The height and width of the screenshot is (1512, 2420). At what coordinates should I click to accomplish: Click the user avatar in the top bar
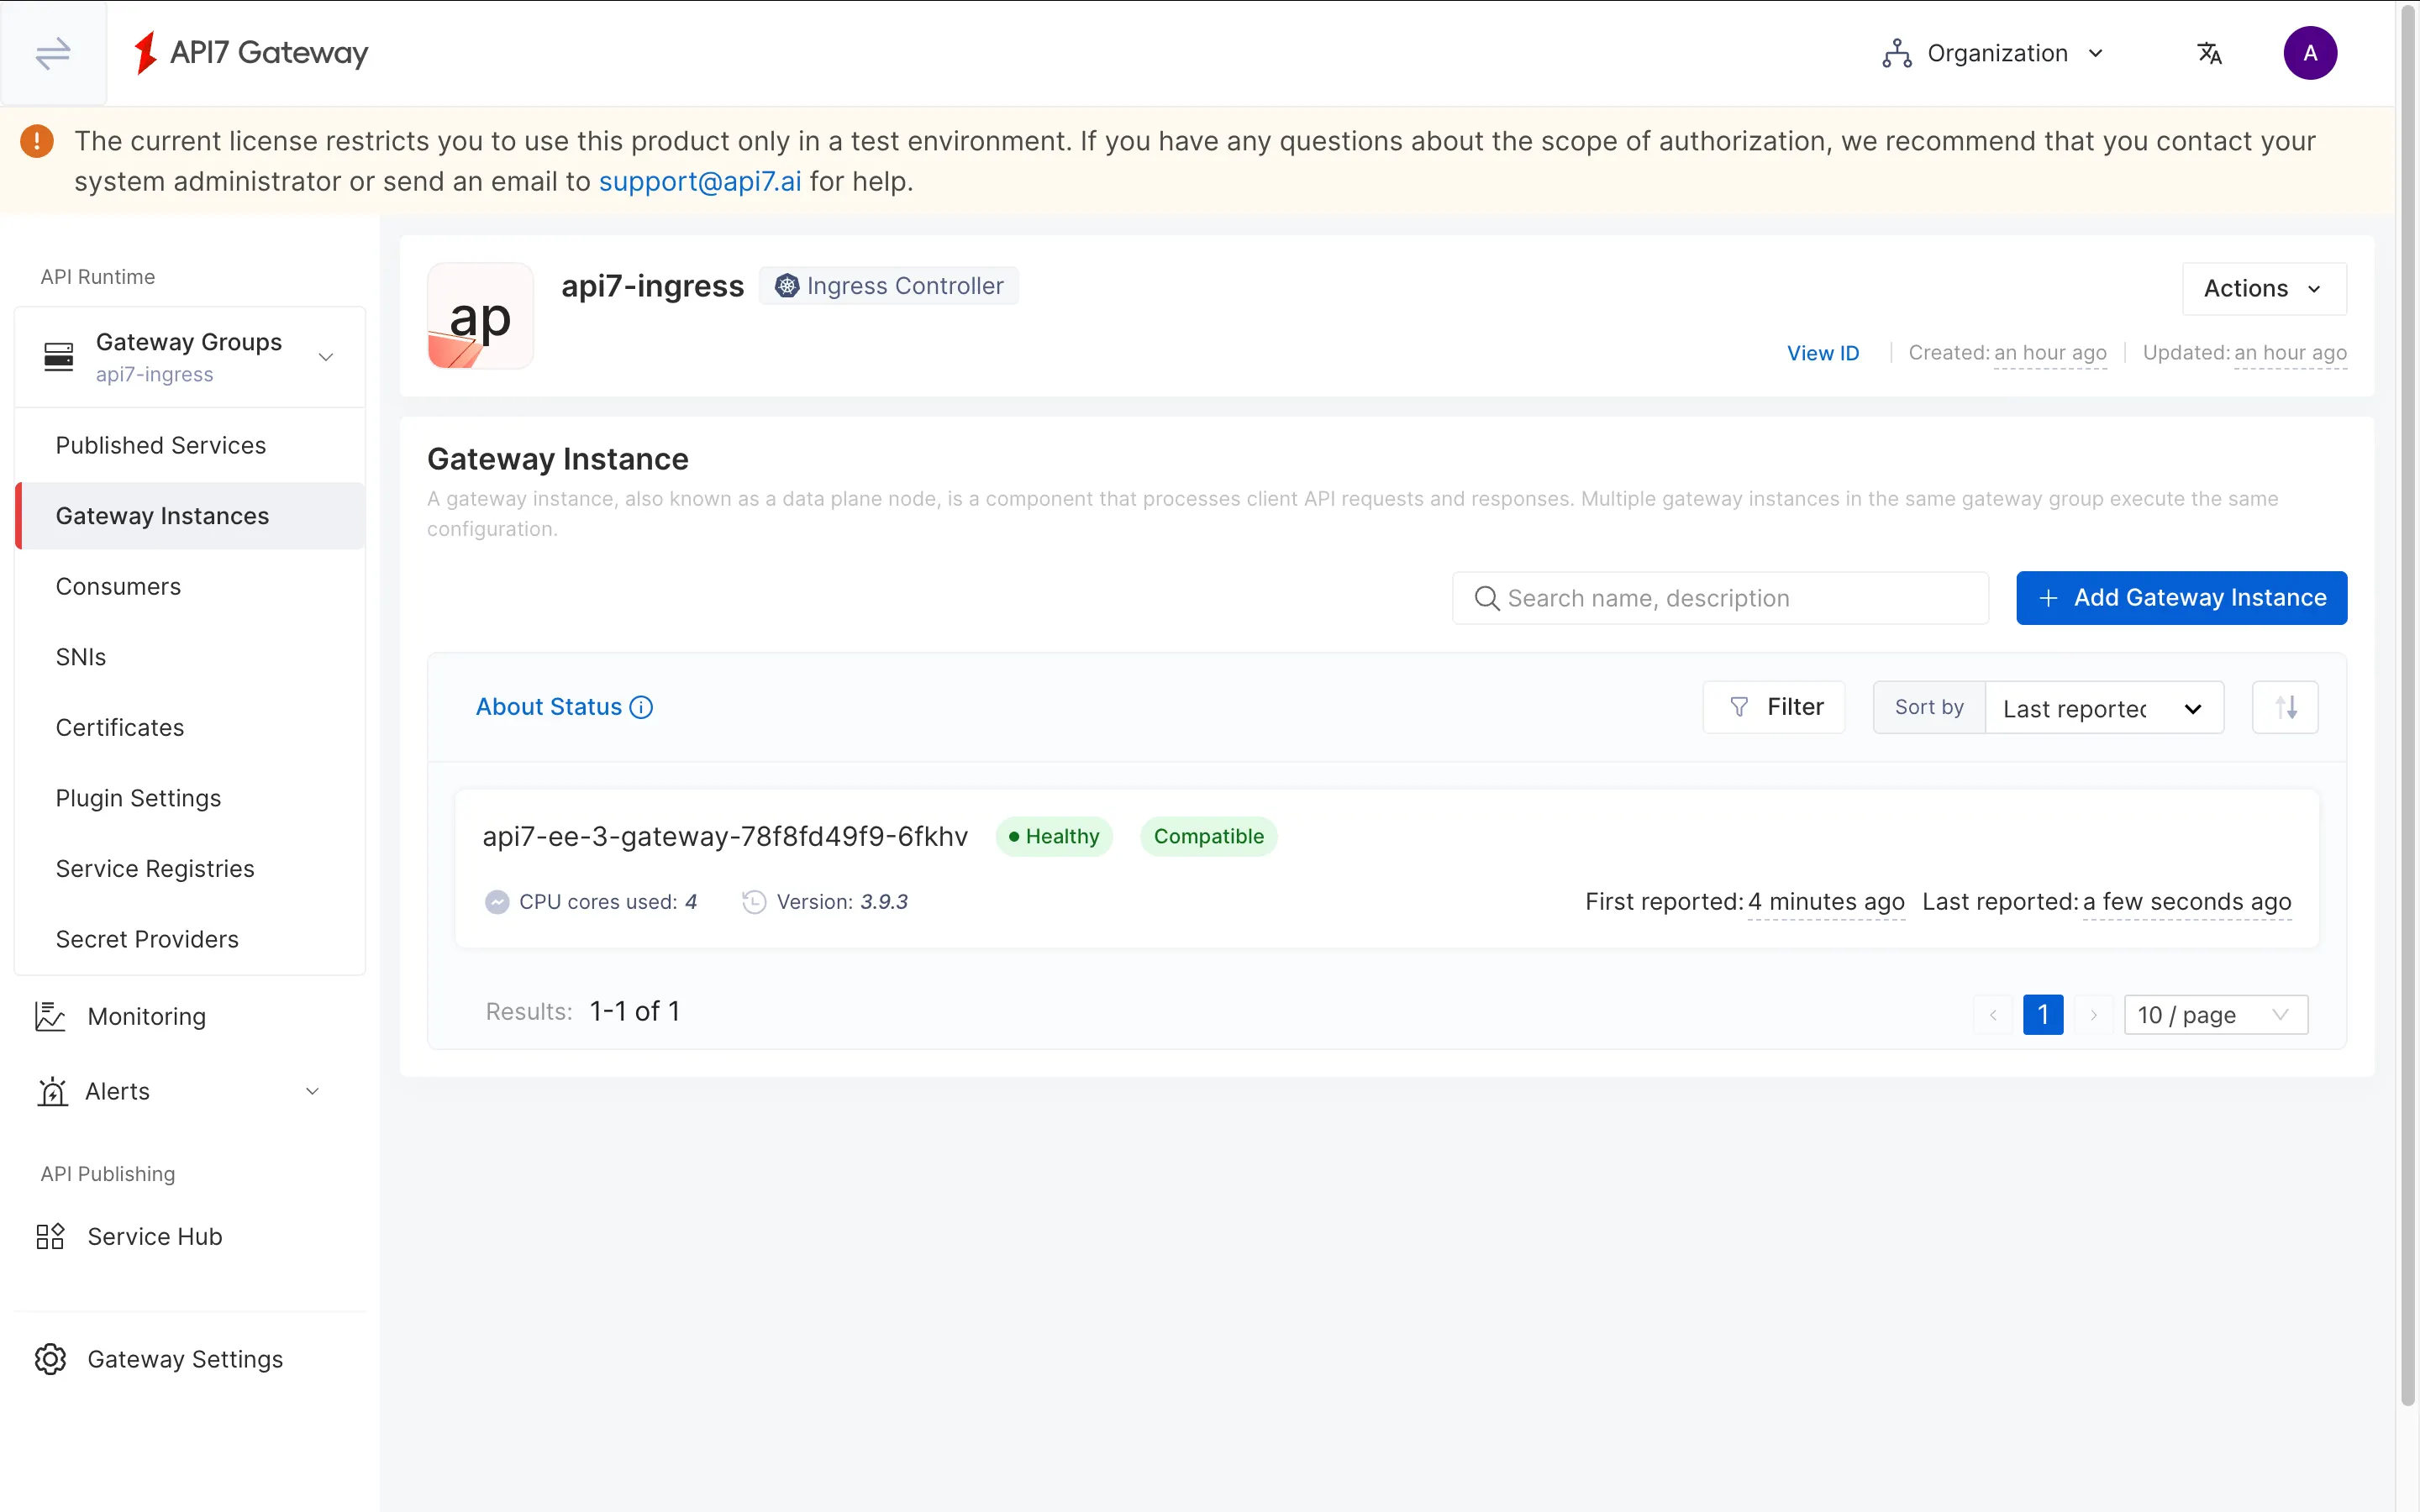(x=2311, y=52)
